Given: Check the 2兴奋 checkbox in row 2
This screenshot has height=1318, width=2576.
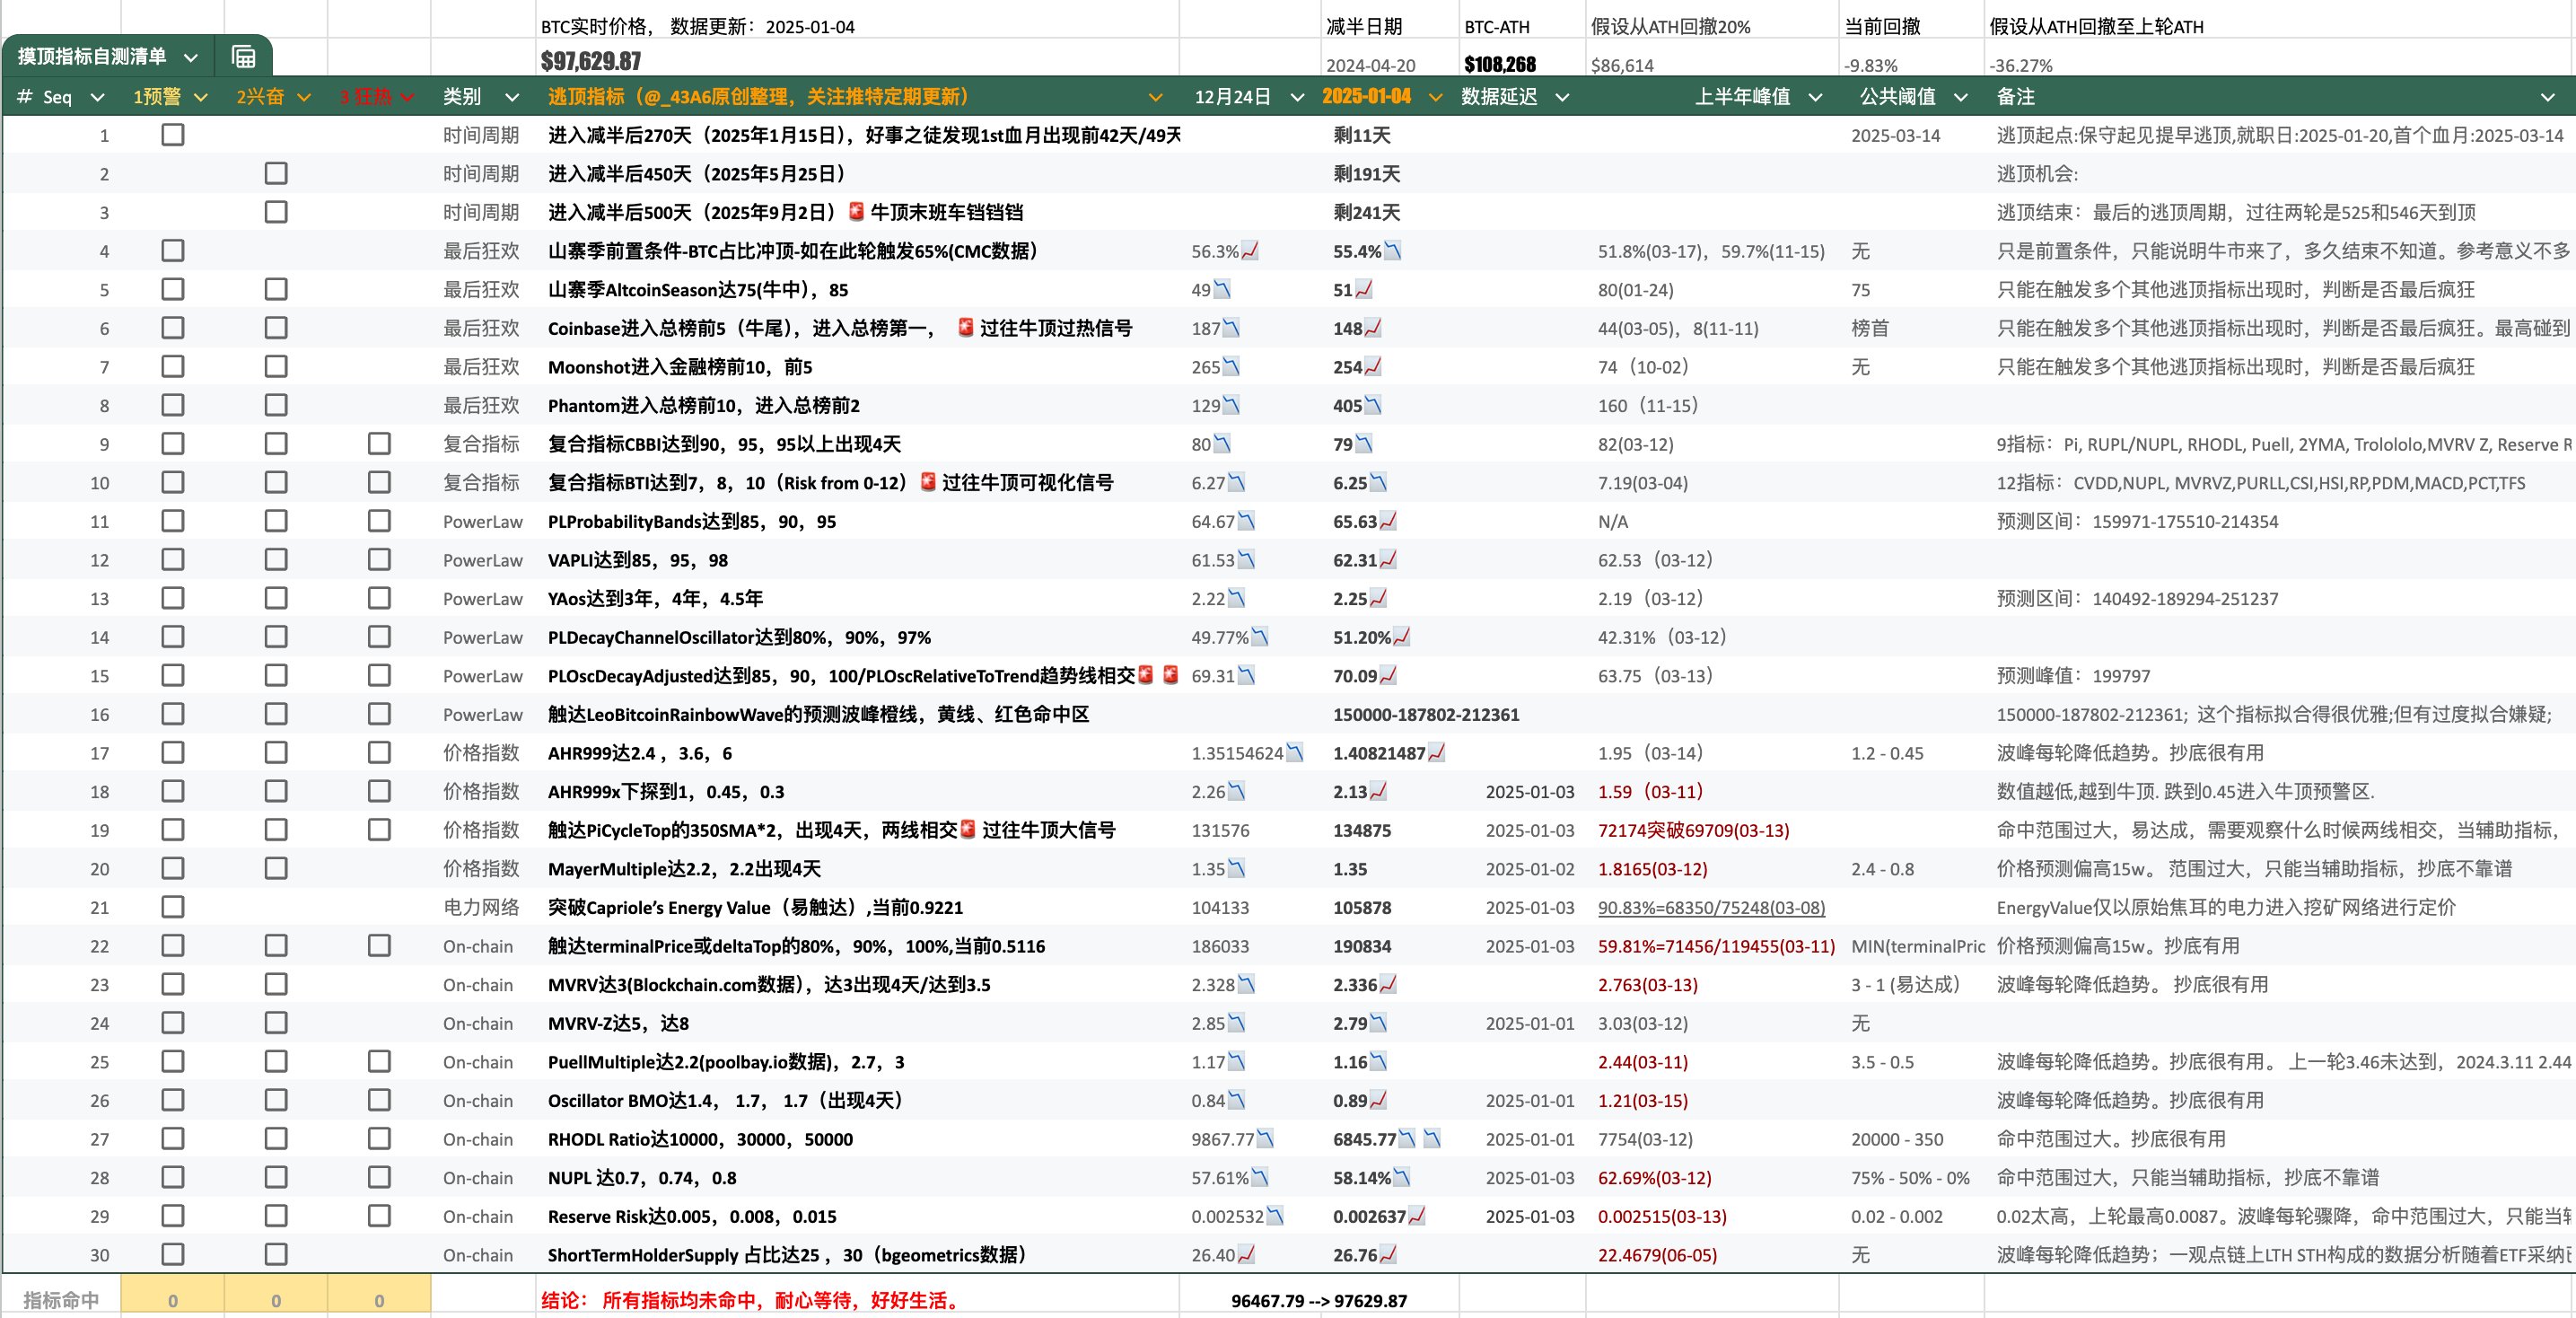Looking at the screenshot, I should coord(276,173).
